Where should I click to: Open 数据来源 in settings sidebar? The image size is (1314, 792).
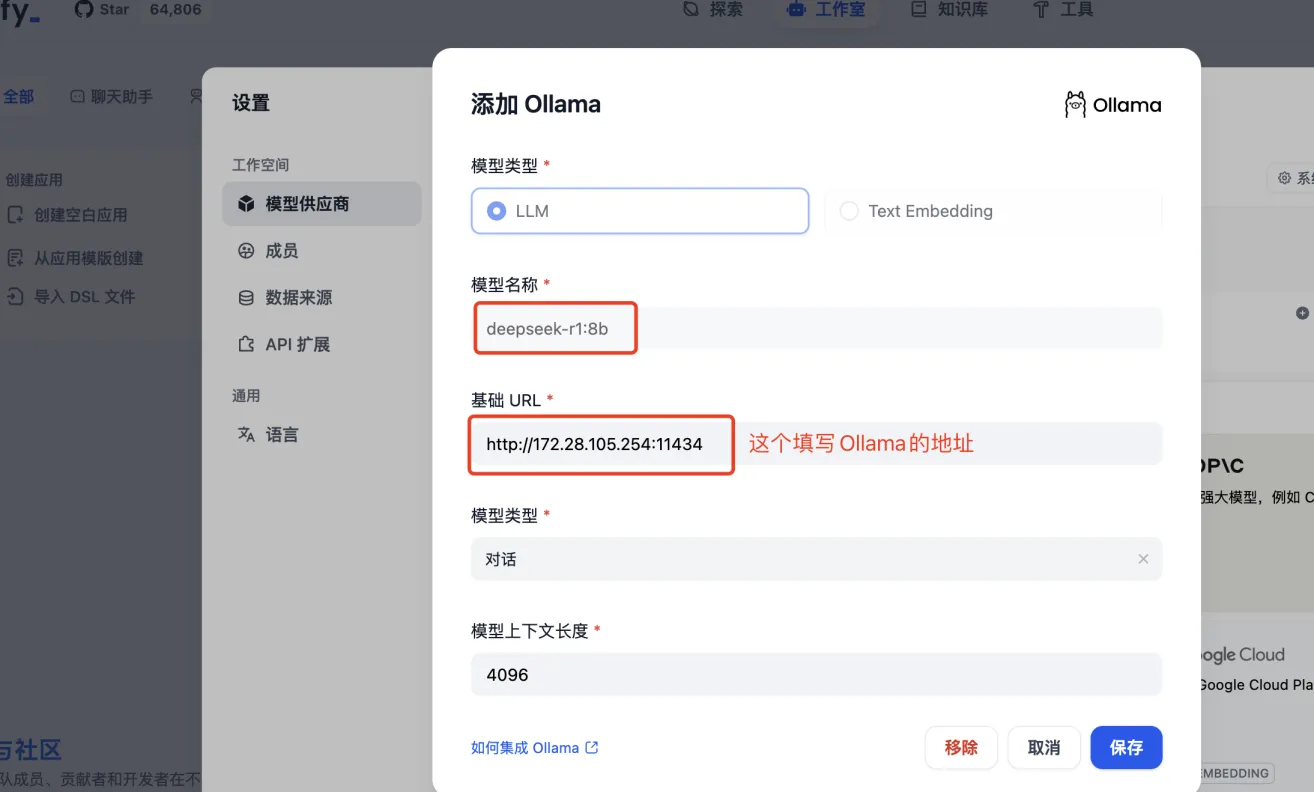click(322, 298)
